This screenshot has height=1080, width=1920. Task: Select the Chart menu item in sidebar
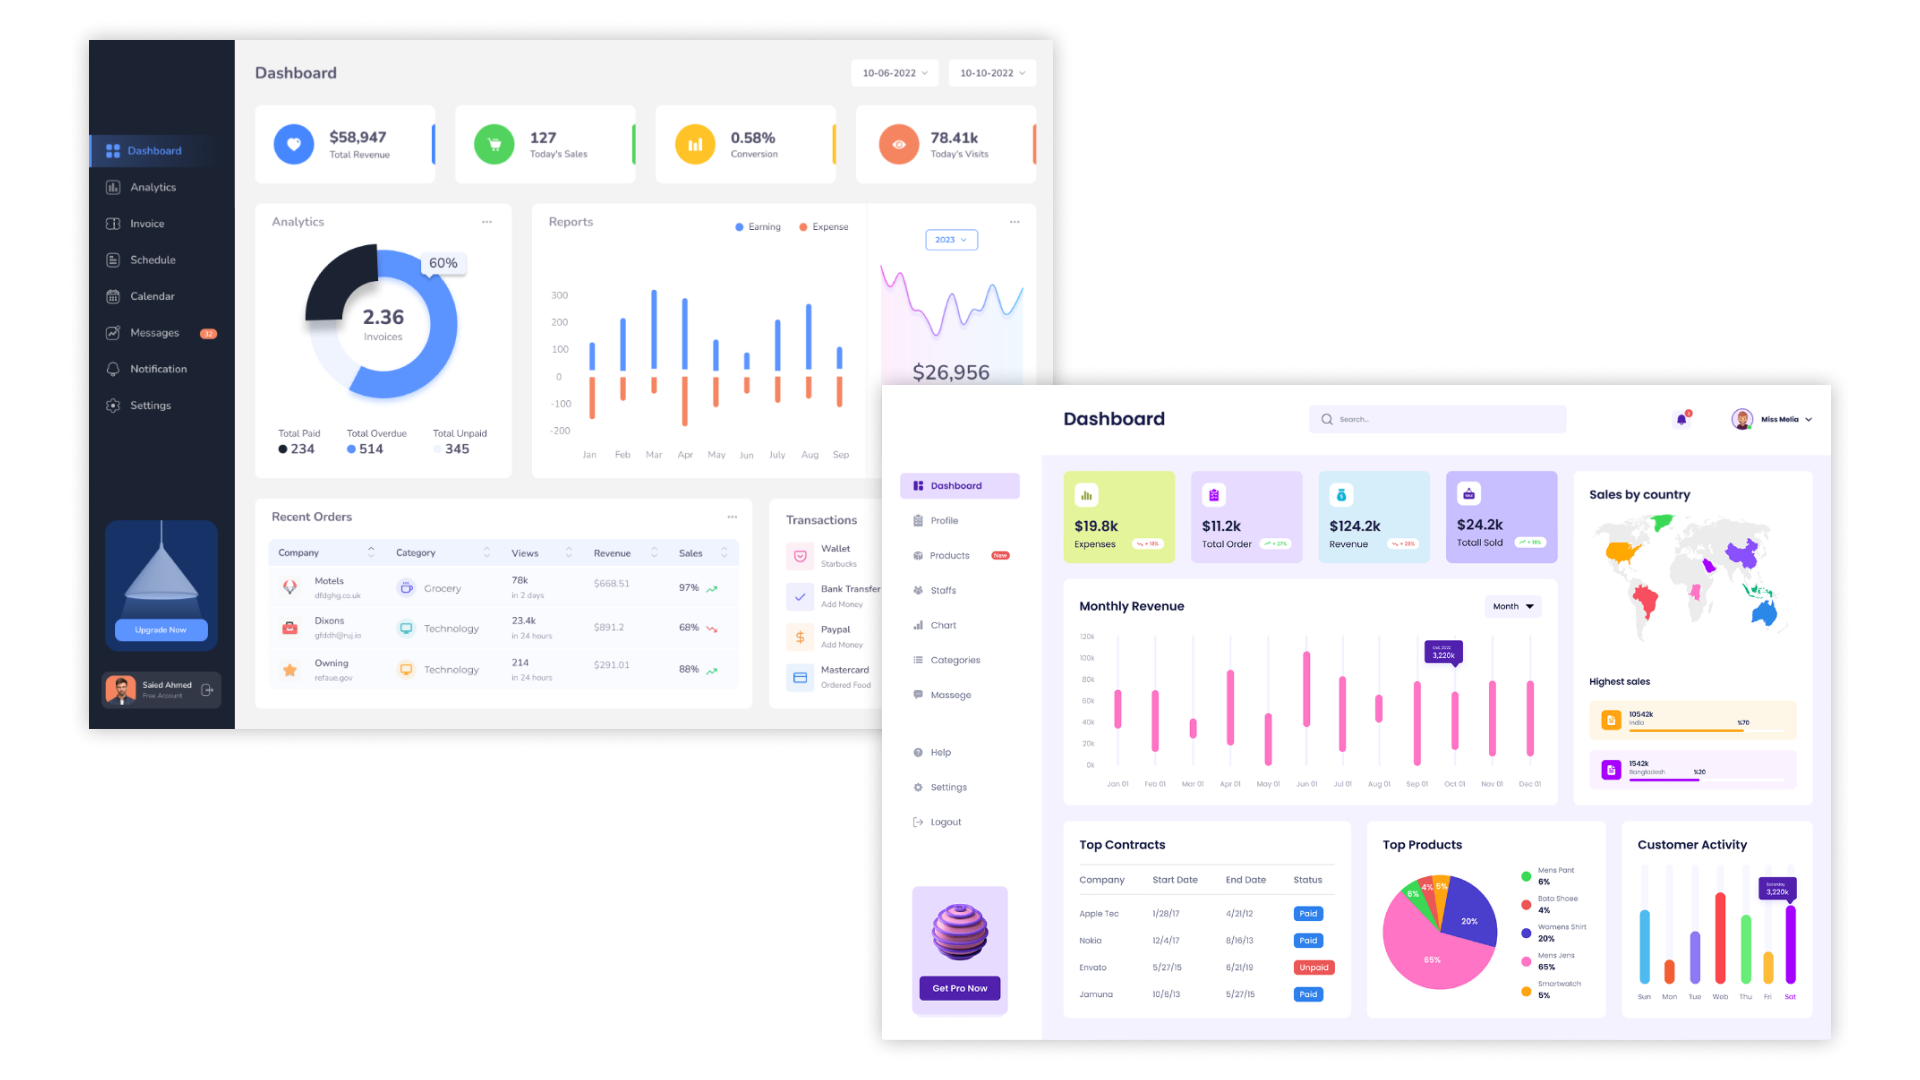[x=944, y=625]
